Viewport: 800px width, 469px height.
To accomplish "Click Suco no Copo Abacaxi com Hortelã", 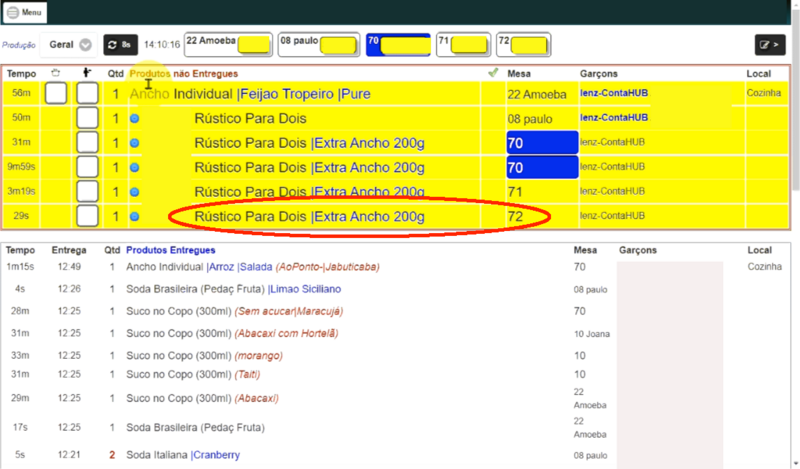I will (x=232, y=333).
